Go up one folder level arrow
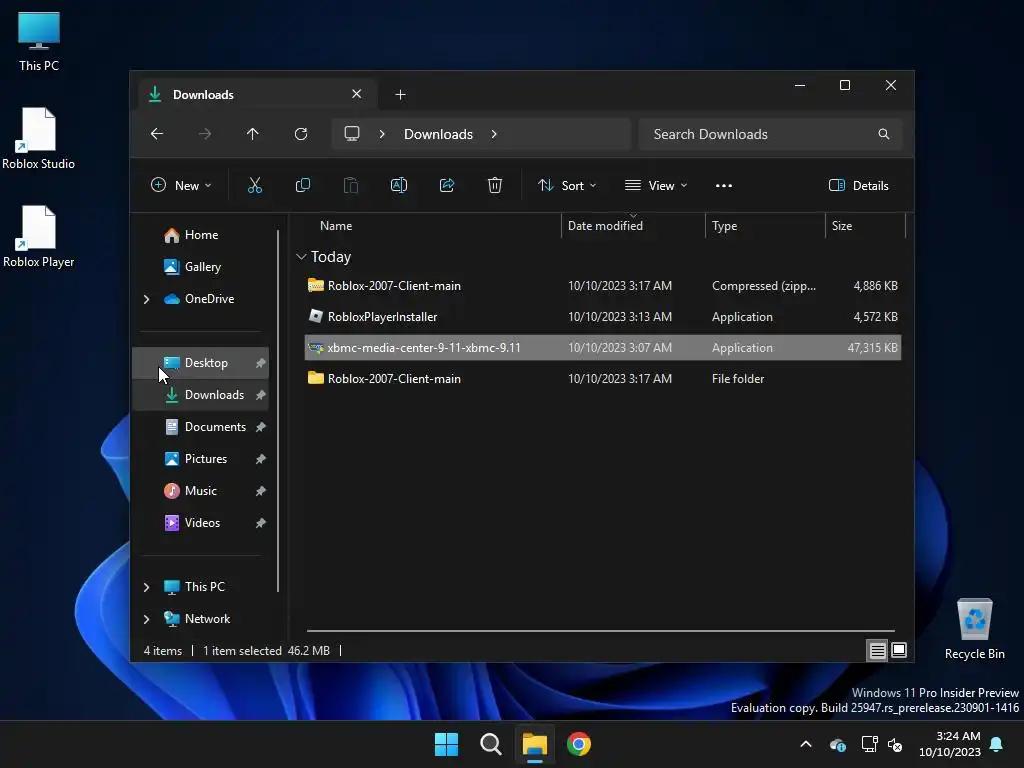 (253, 134)
